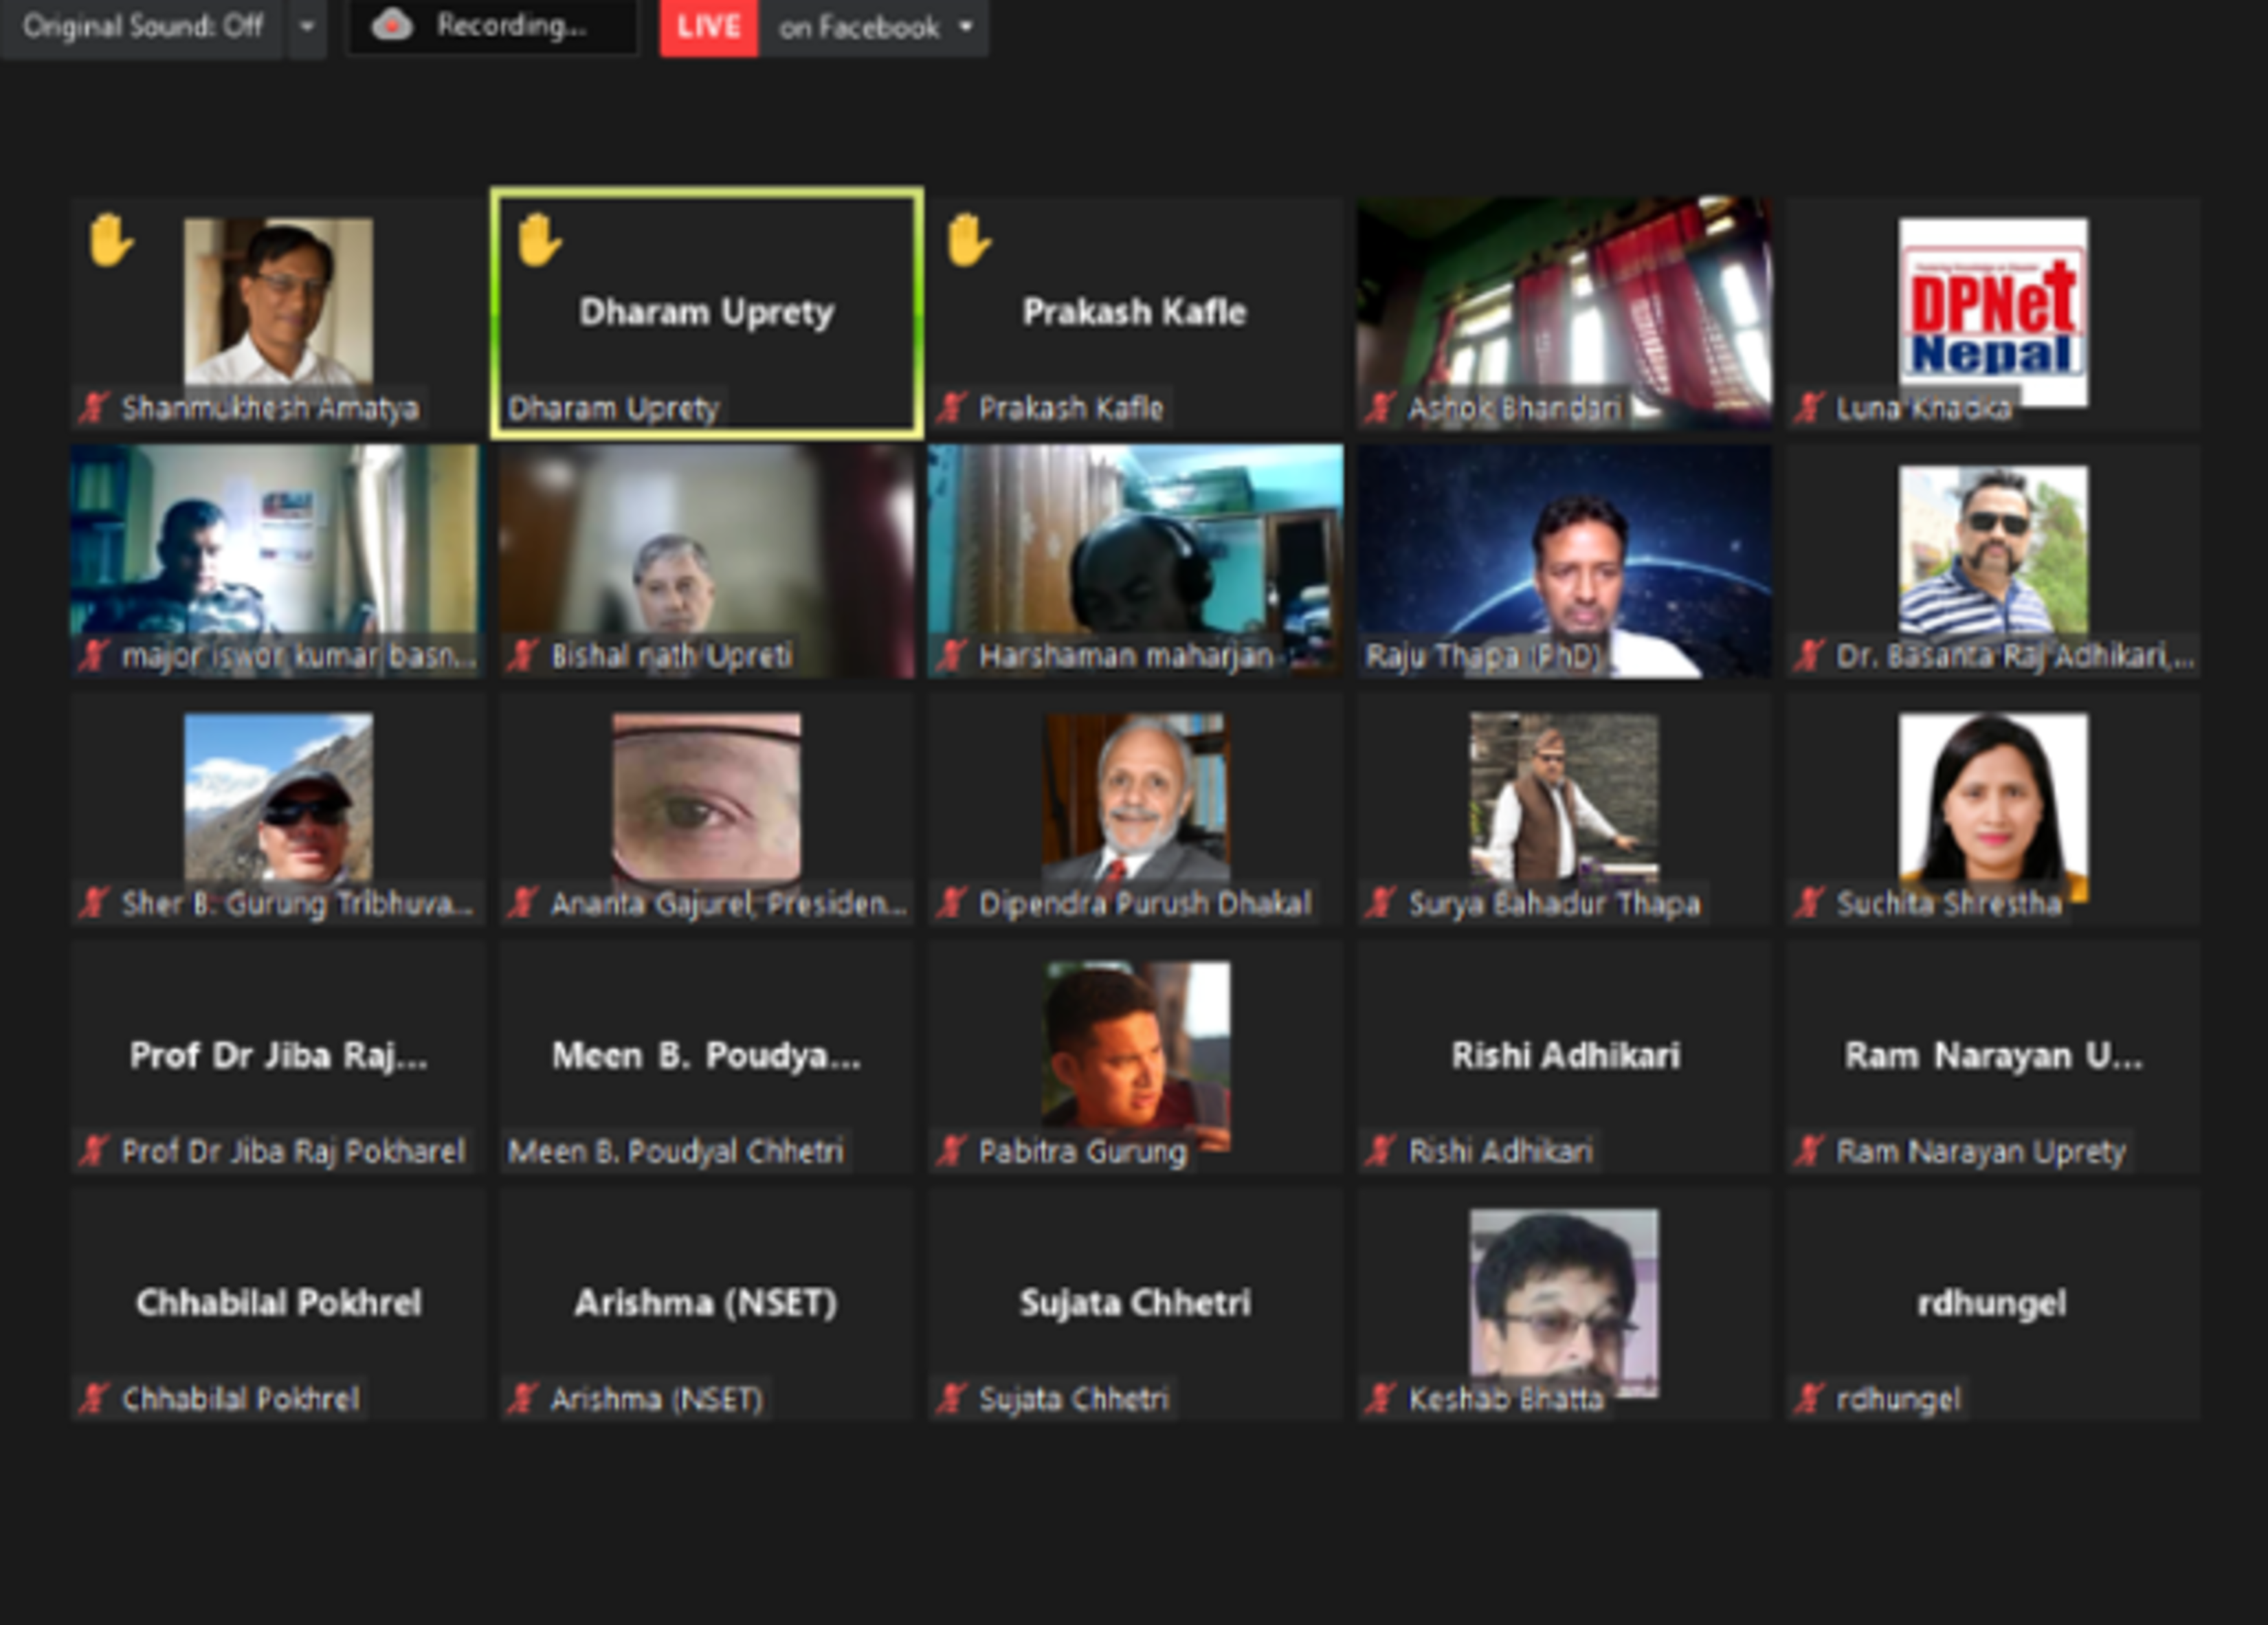Click the Recording... status label
Viewport: 2268px width, 1625px height.
tap(511, 26)
